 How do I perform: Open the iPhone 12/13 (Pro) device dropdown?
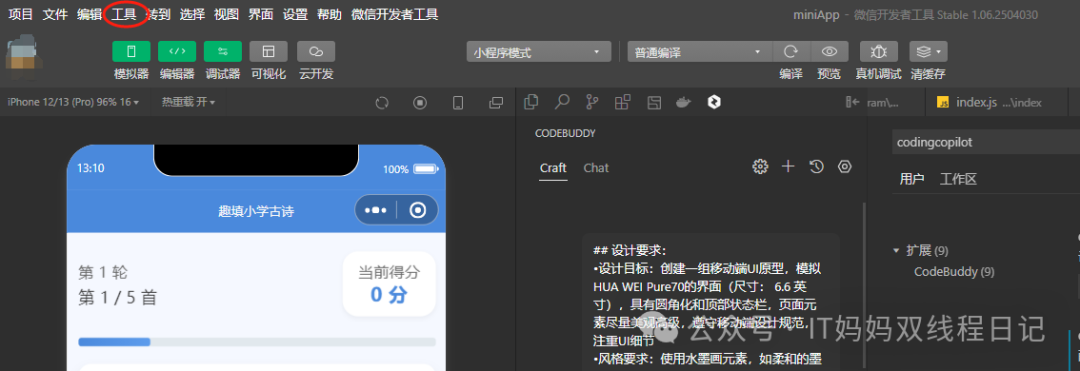click(x=73, y=102)
